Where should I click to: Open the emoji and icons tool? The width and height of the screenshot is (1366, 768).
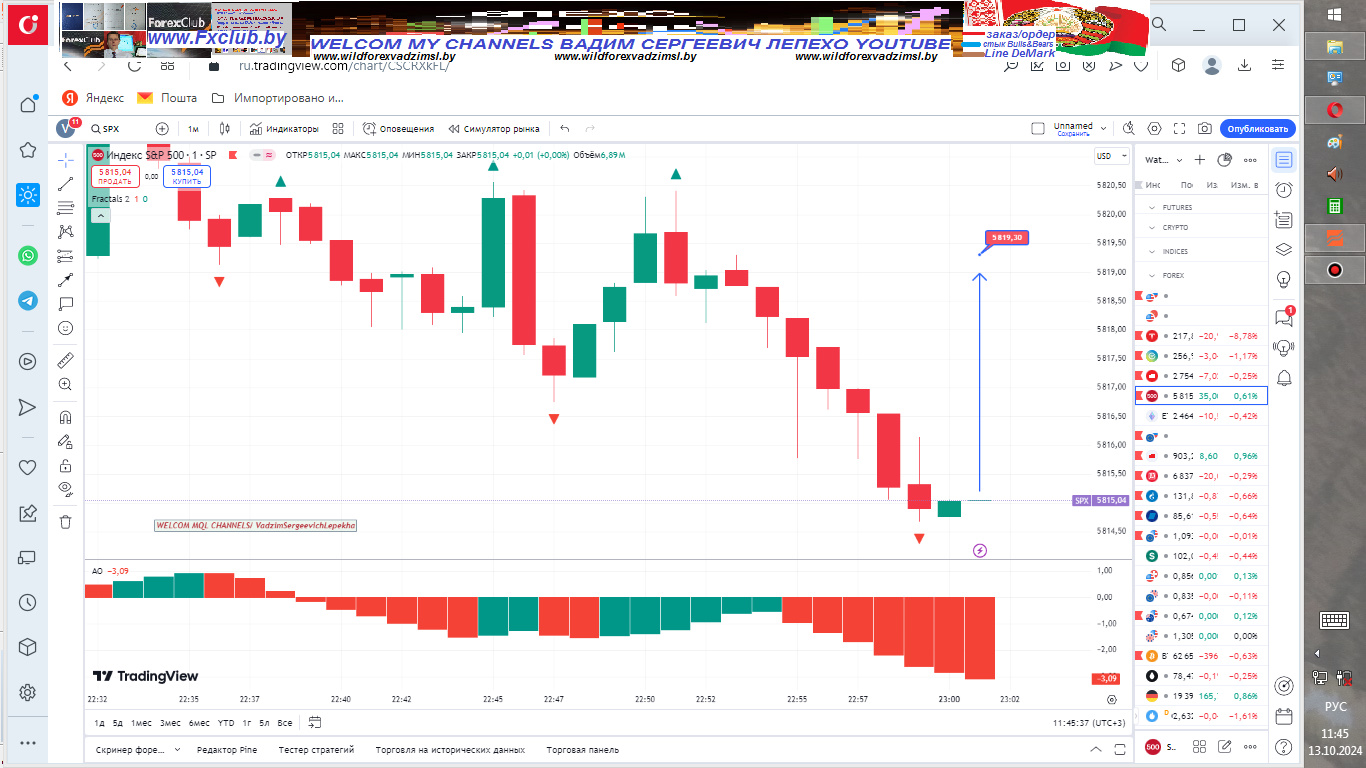click(x=65, y=328)
